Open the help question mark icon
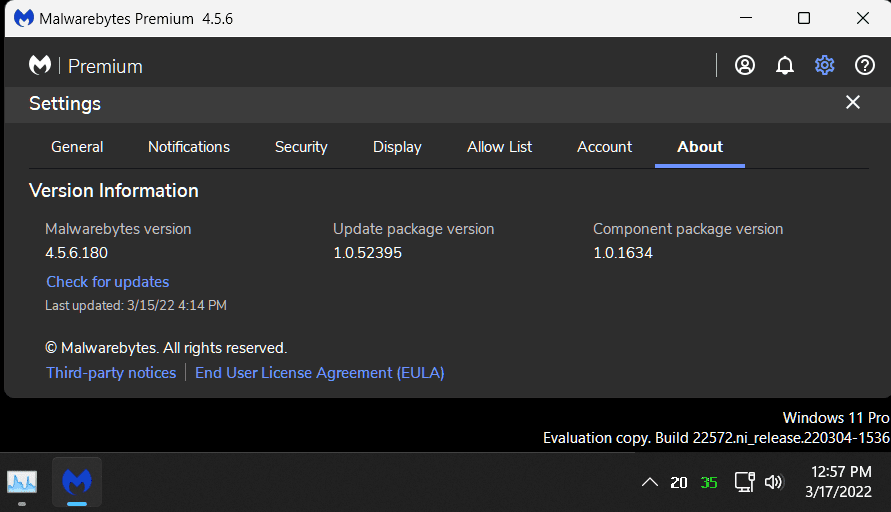 pos(864,65)
